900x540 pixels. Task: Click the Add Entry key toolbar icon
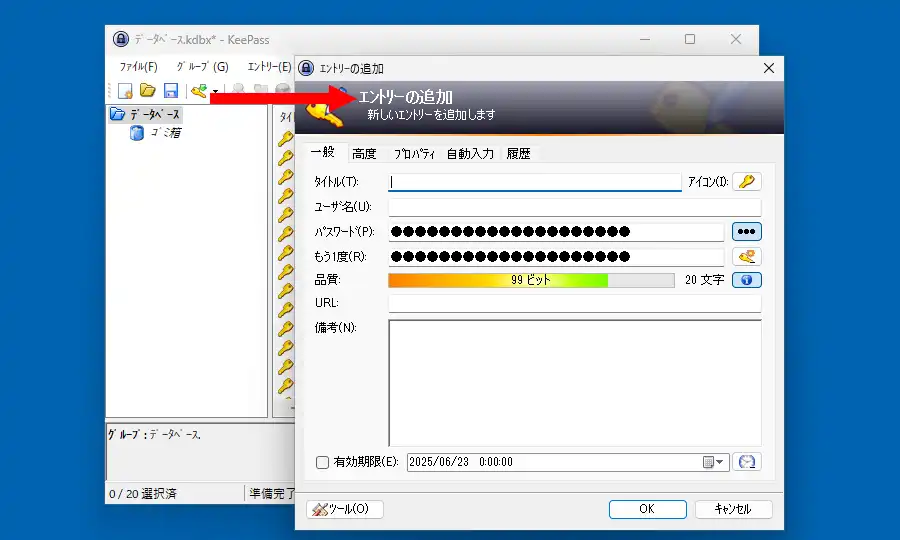point(199,91)
